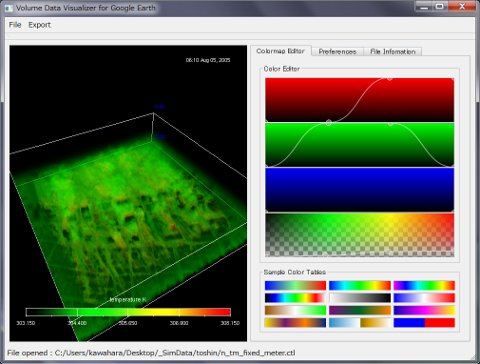Choose the brown-white-green sample color table
The width and height of the screenshot is (480, 364).
point(295,310)
